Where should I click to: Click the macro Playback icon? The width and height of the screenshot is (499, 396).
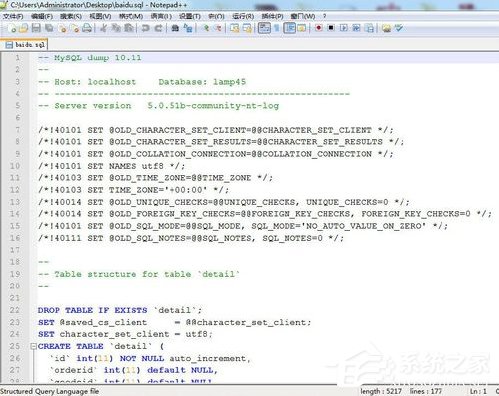pyautogui.click(x=344, y=28)
